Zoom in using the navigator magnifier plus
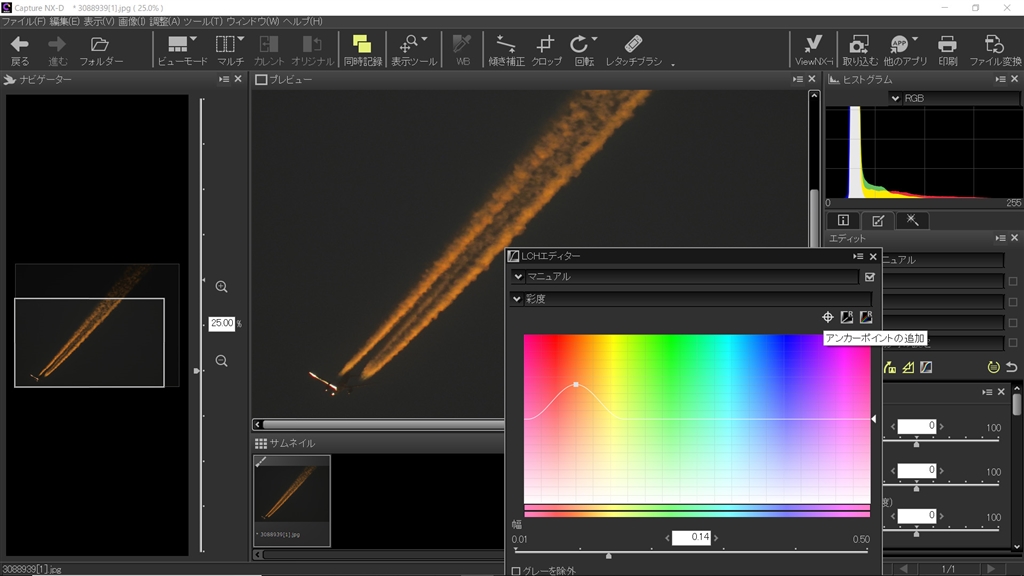 tap(222, 287)
